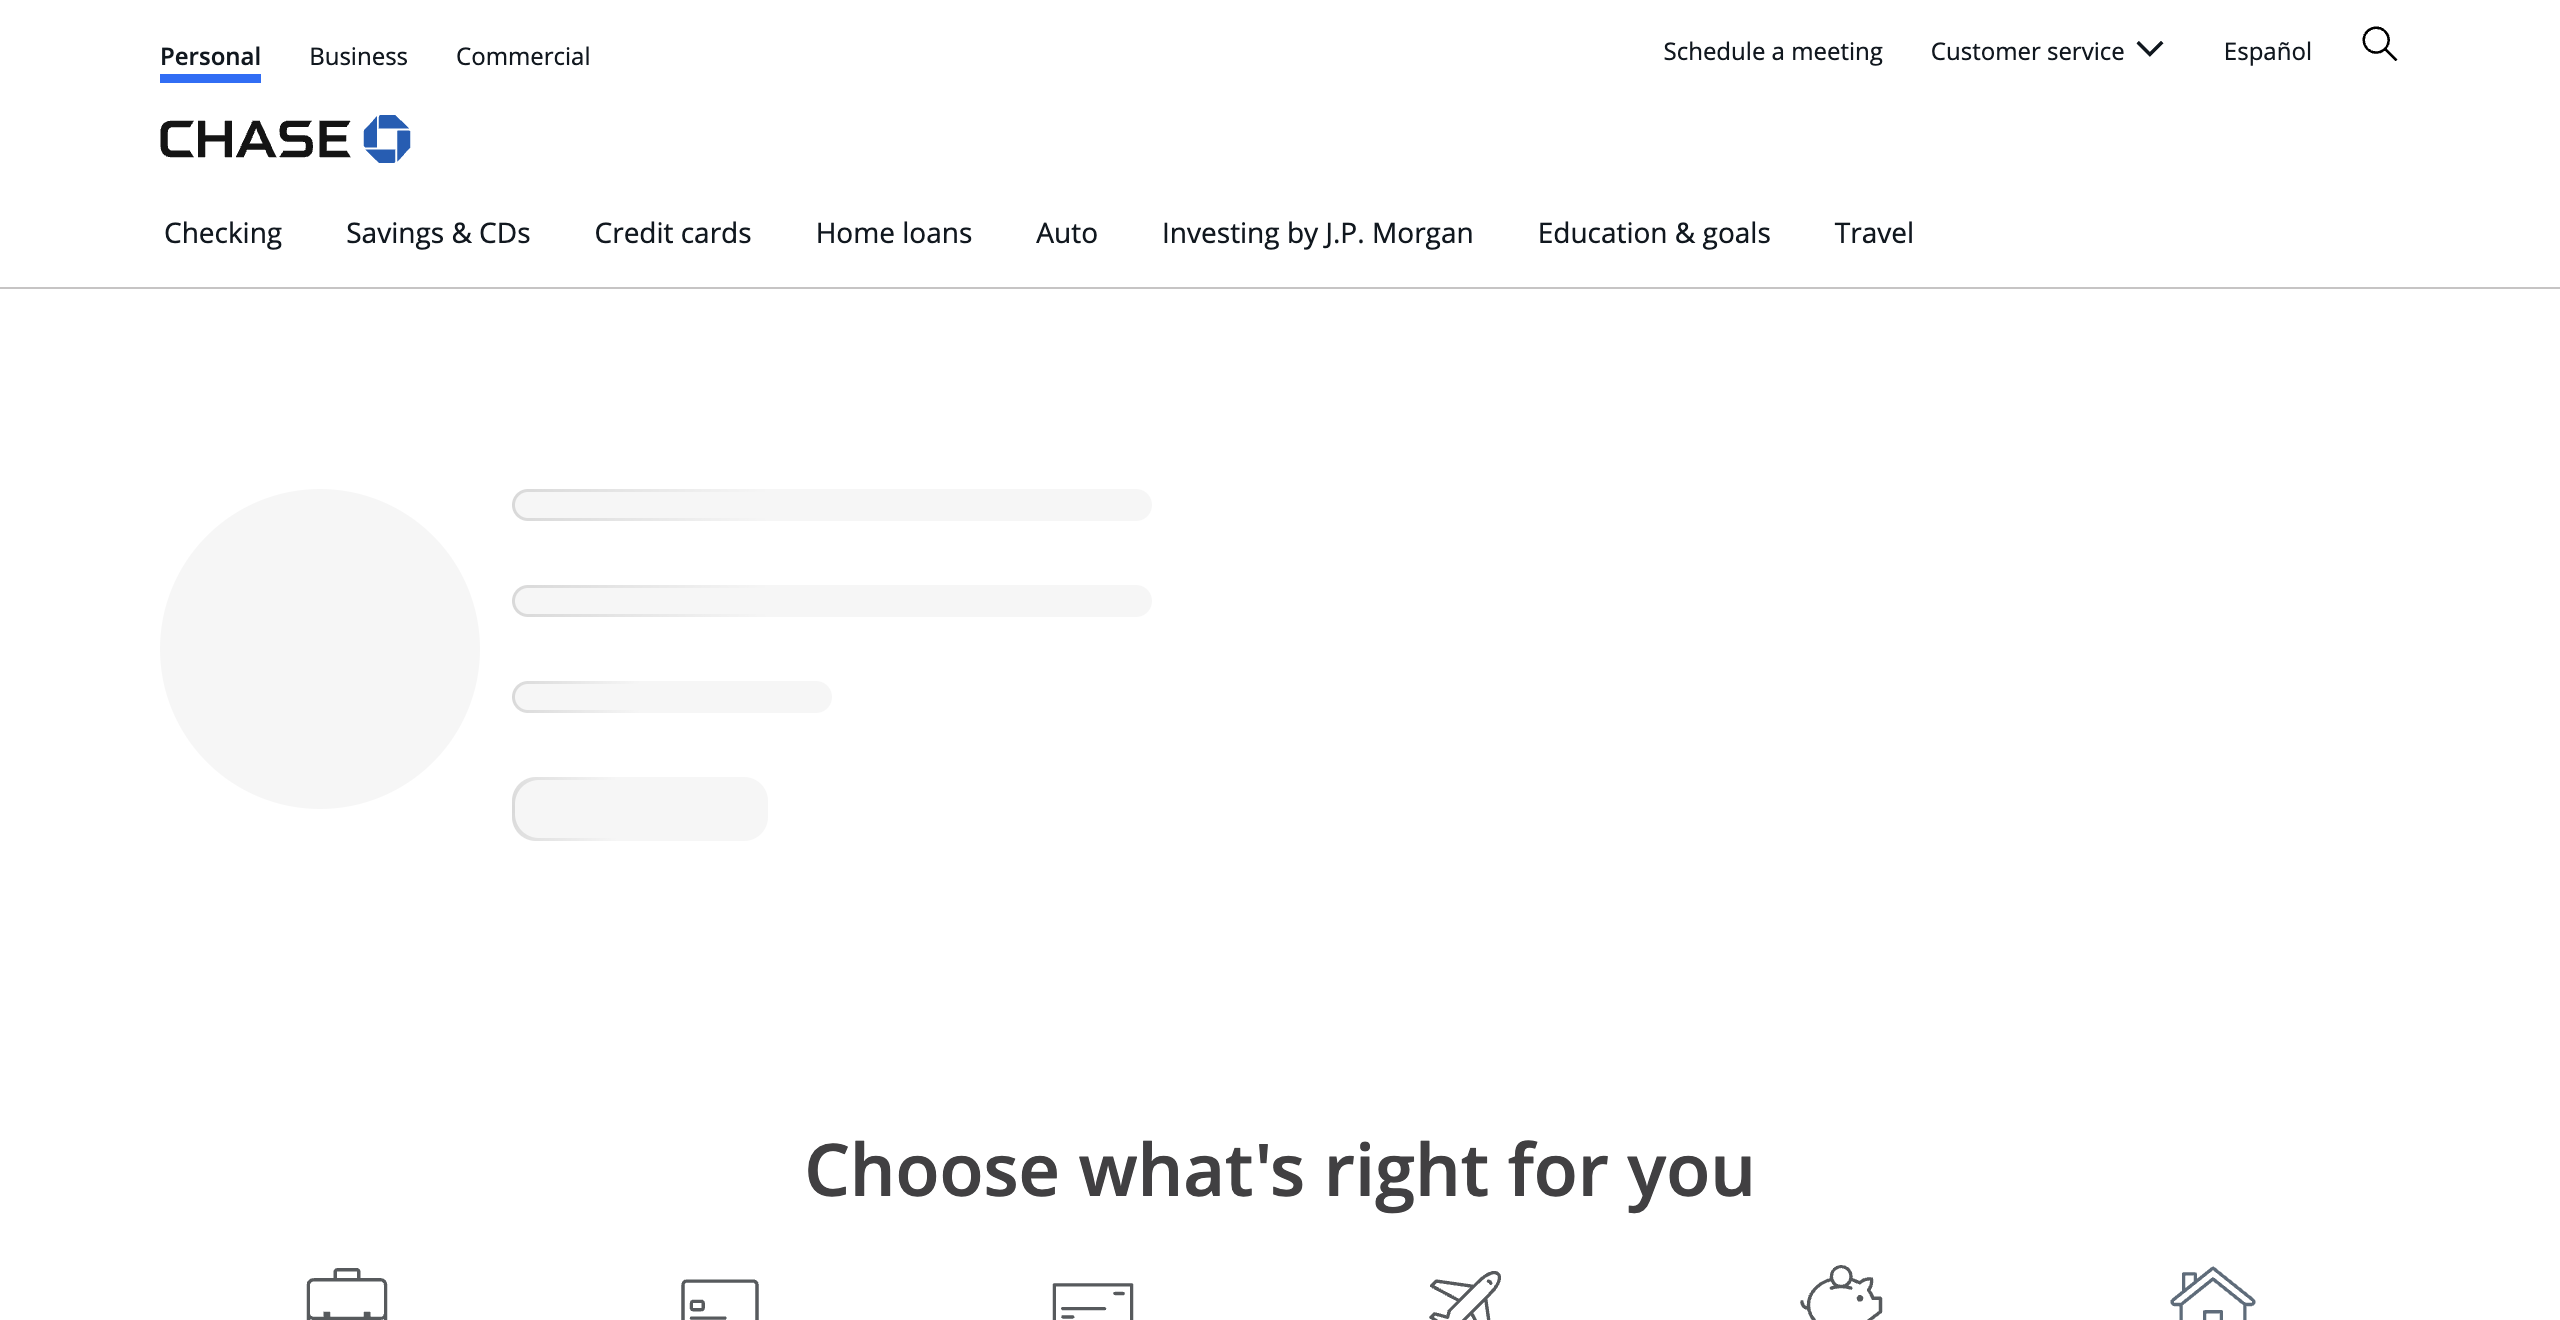The image size is (2560, 1320).
Task: Choose the piggy bank savings icon
Action: (1841, 1295)
